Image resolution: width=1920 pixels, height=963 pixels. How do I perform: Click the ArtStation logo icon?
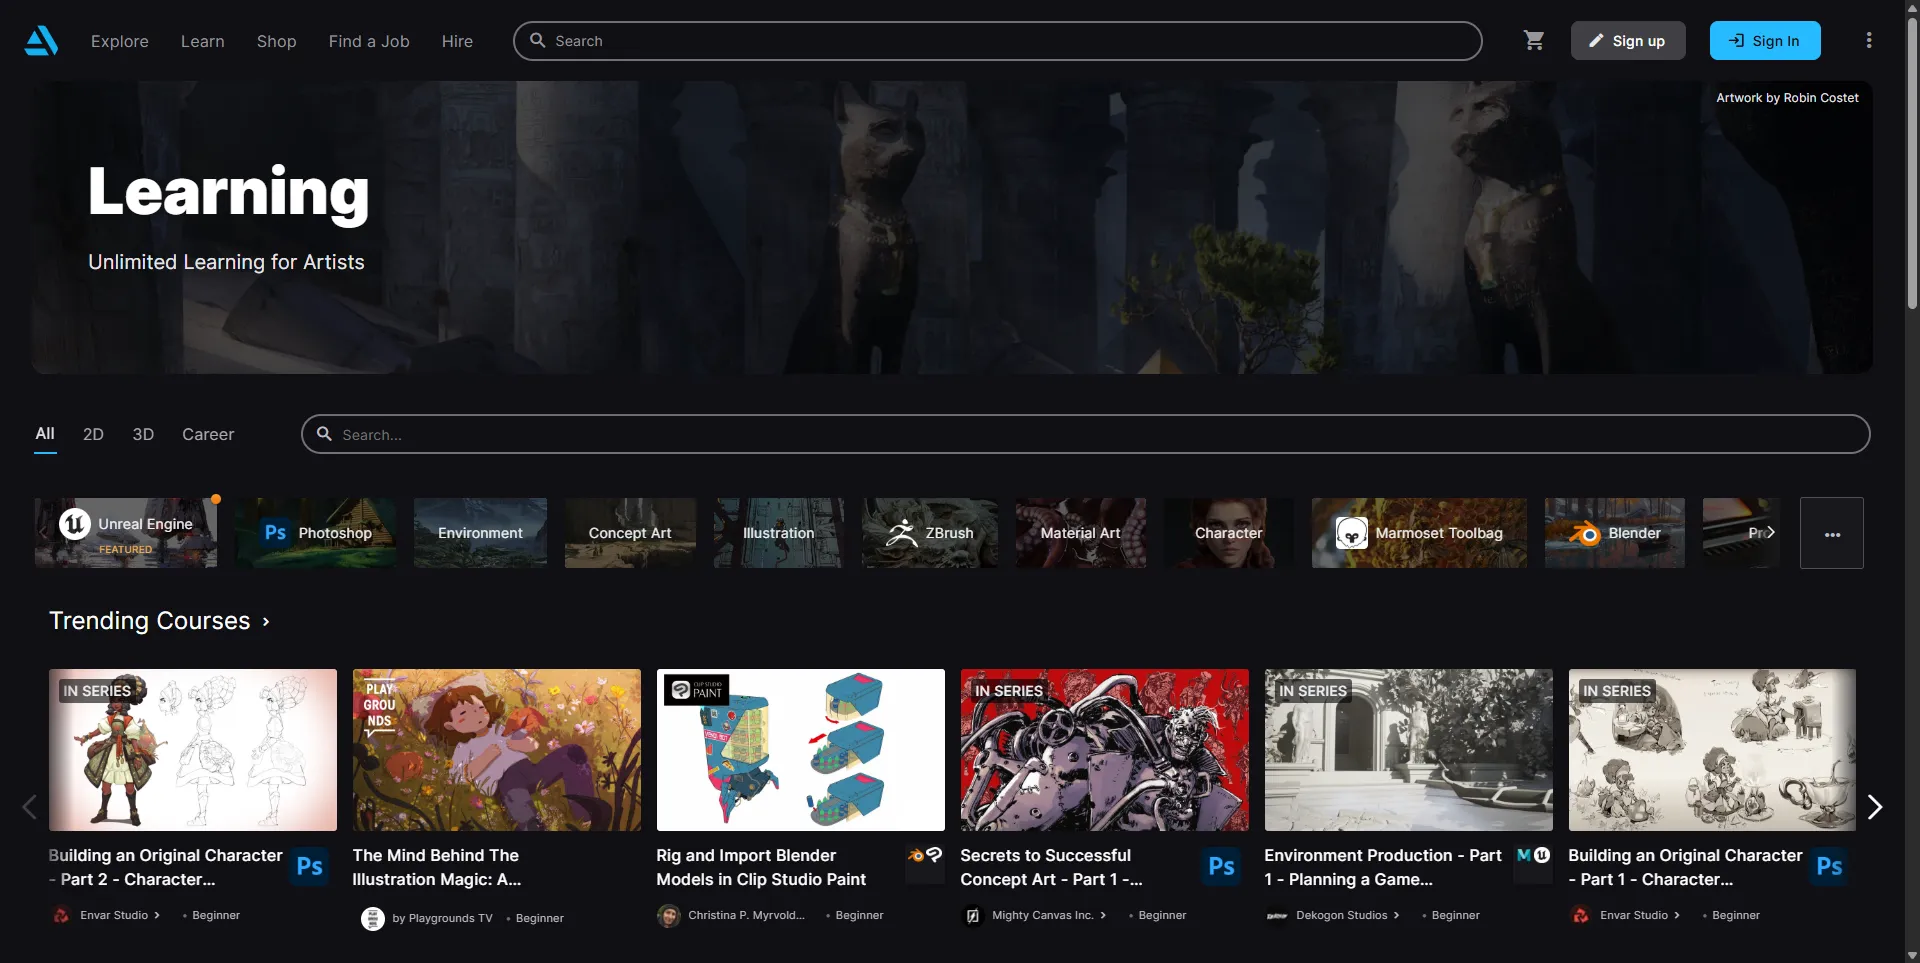click(x=41, y=41)
